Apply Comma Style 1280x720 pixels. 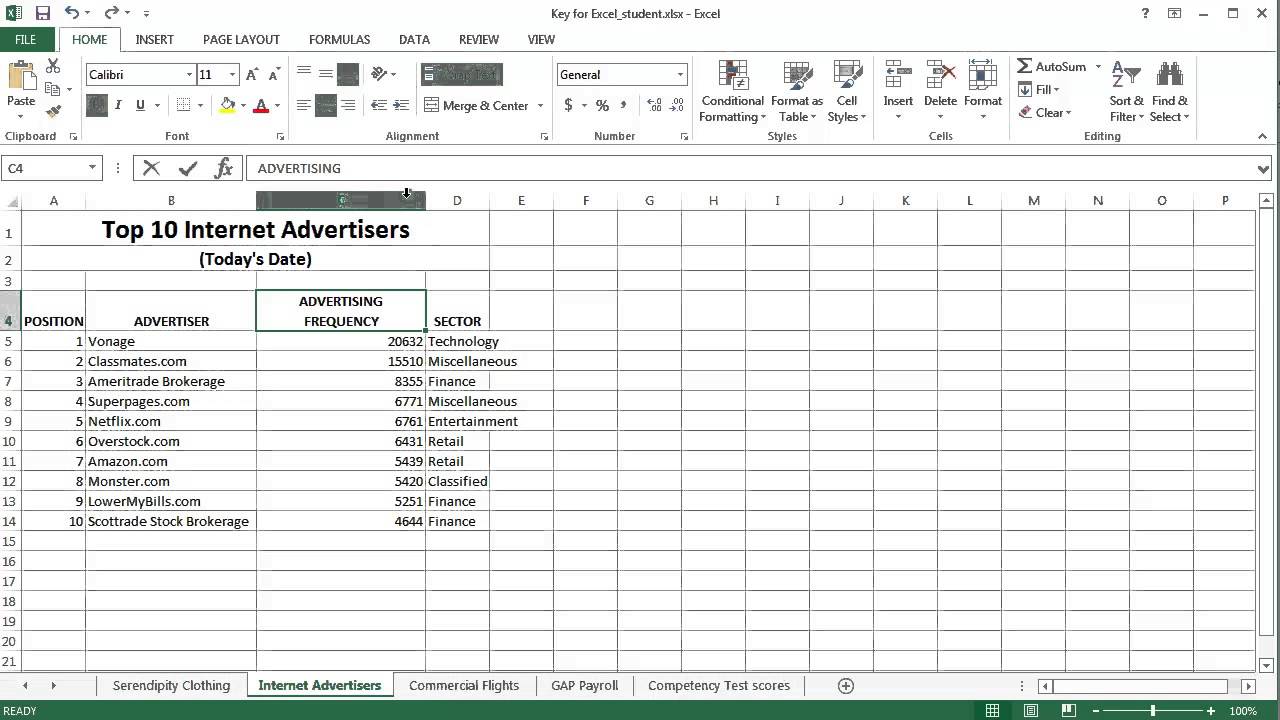[x=624, y=105]
